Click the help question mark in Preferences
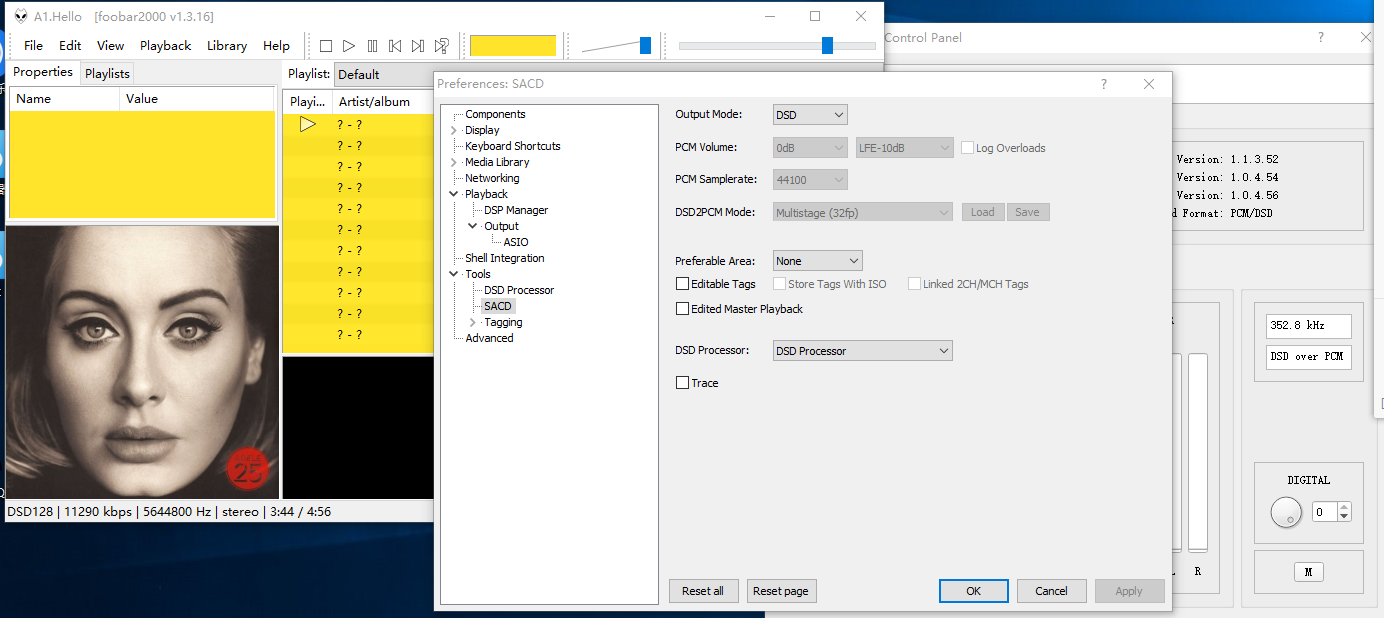 coord(1104,85)
